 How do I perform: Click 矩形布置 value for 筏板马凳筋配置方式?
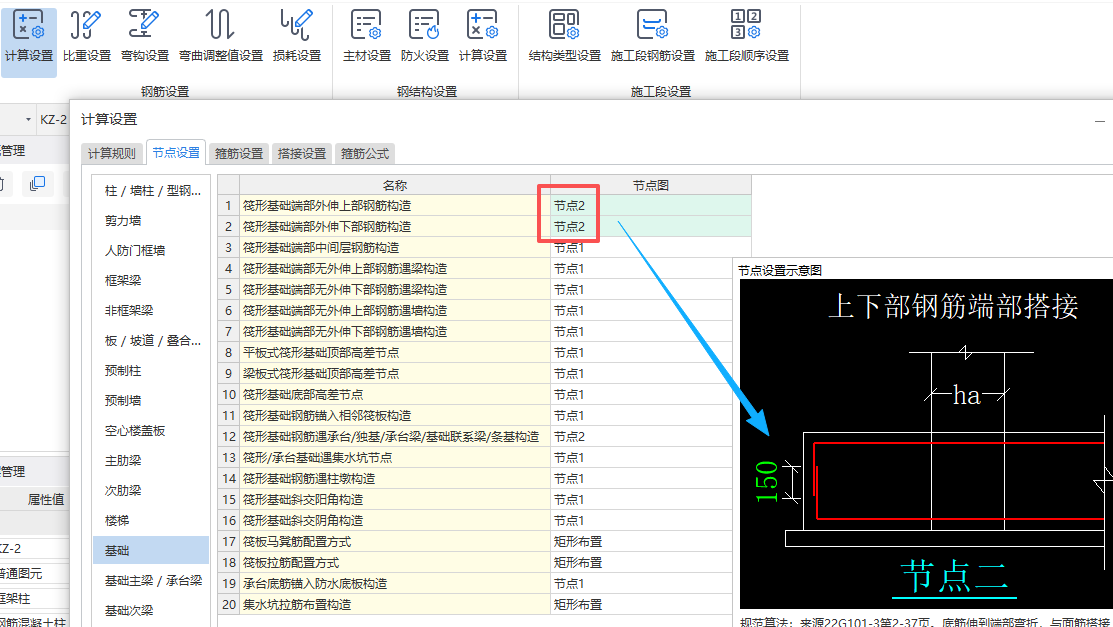[x=641, y=541]
